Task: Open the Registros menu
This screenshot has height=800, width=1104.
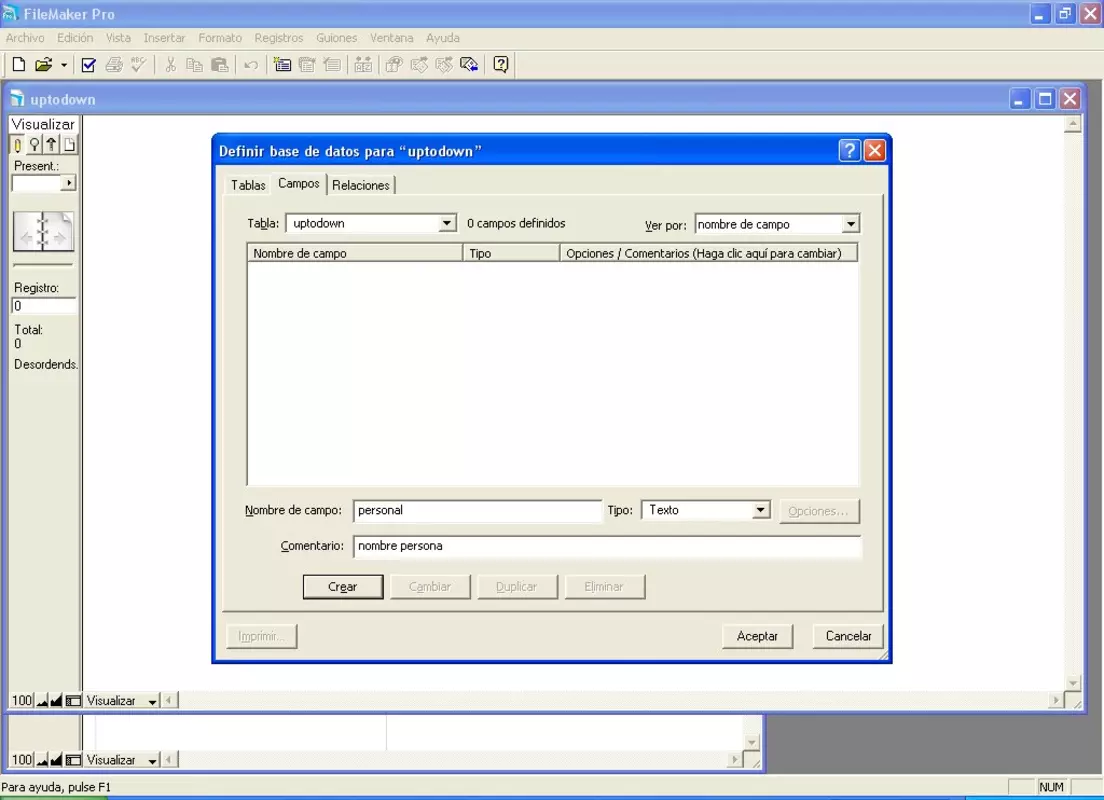Action: pyautogui.click(x=279, y=38)
